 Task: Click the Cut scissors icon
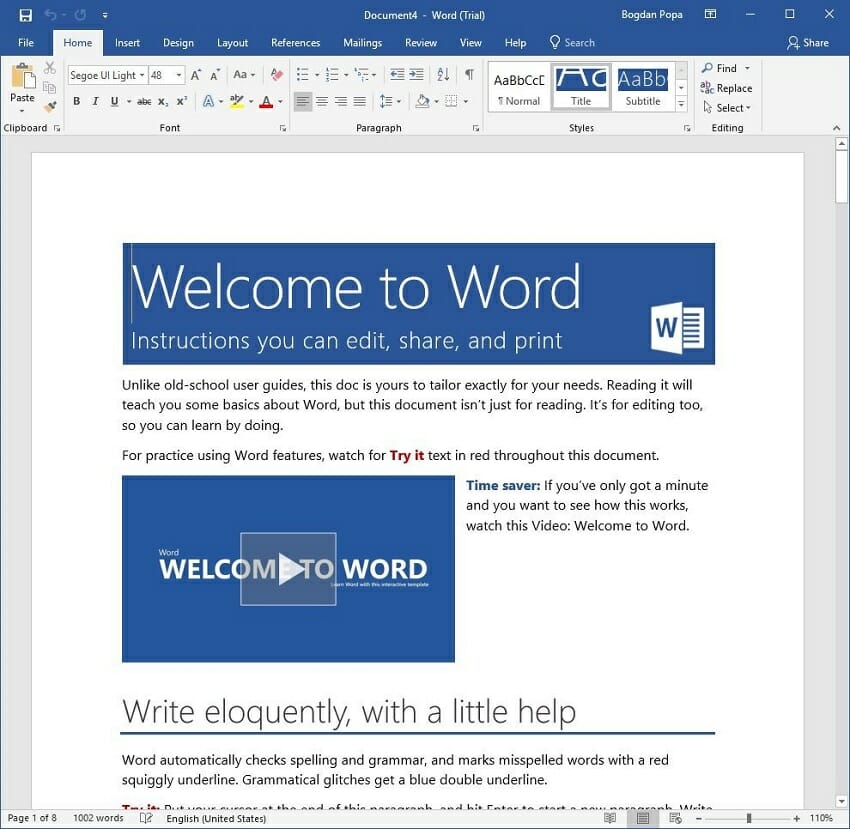50,68
